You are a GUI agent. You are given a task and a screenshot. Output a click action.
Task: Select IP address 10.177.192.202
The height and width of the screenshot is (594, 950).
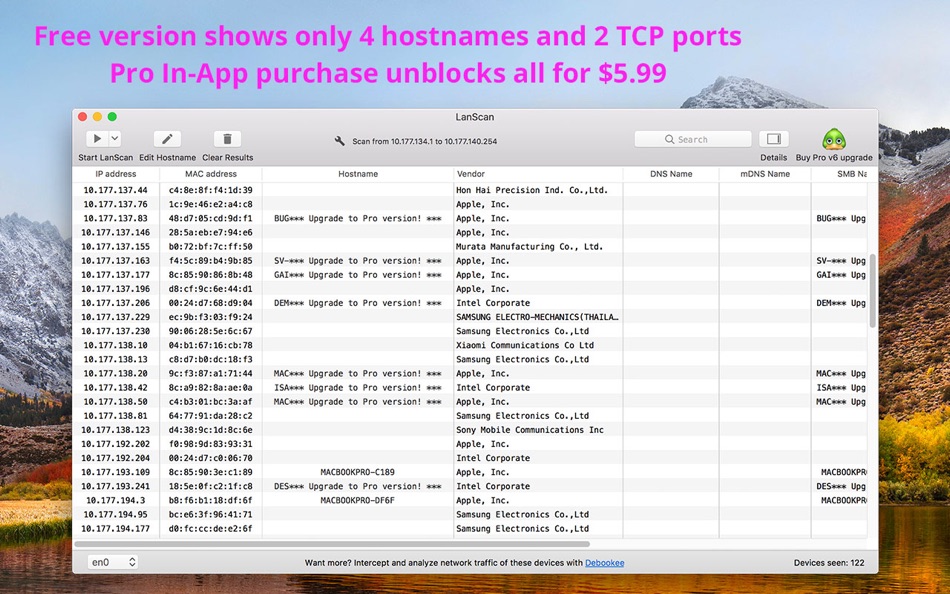[116, 444]
